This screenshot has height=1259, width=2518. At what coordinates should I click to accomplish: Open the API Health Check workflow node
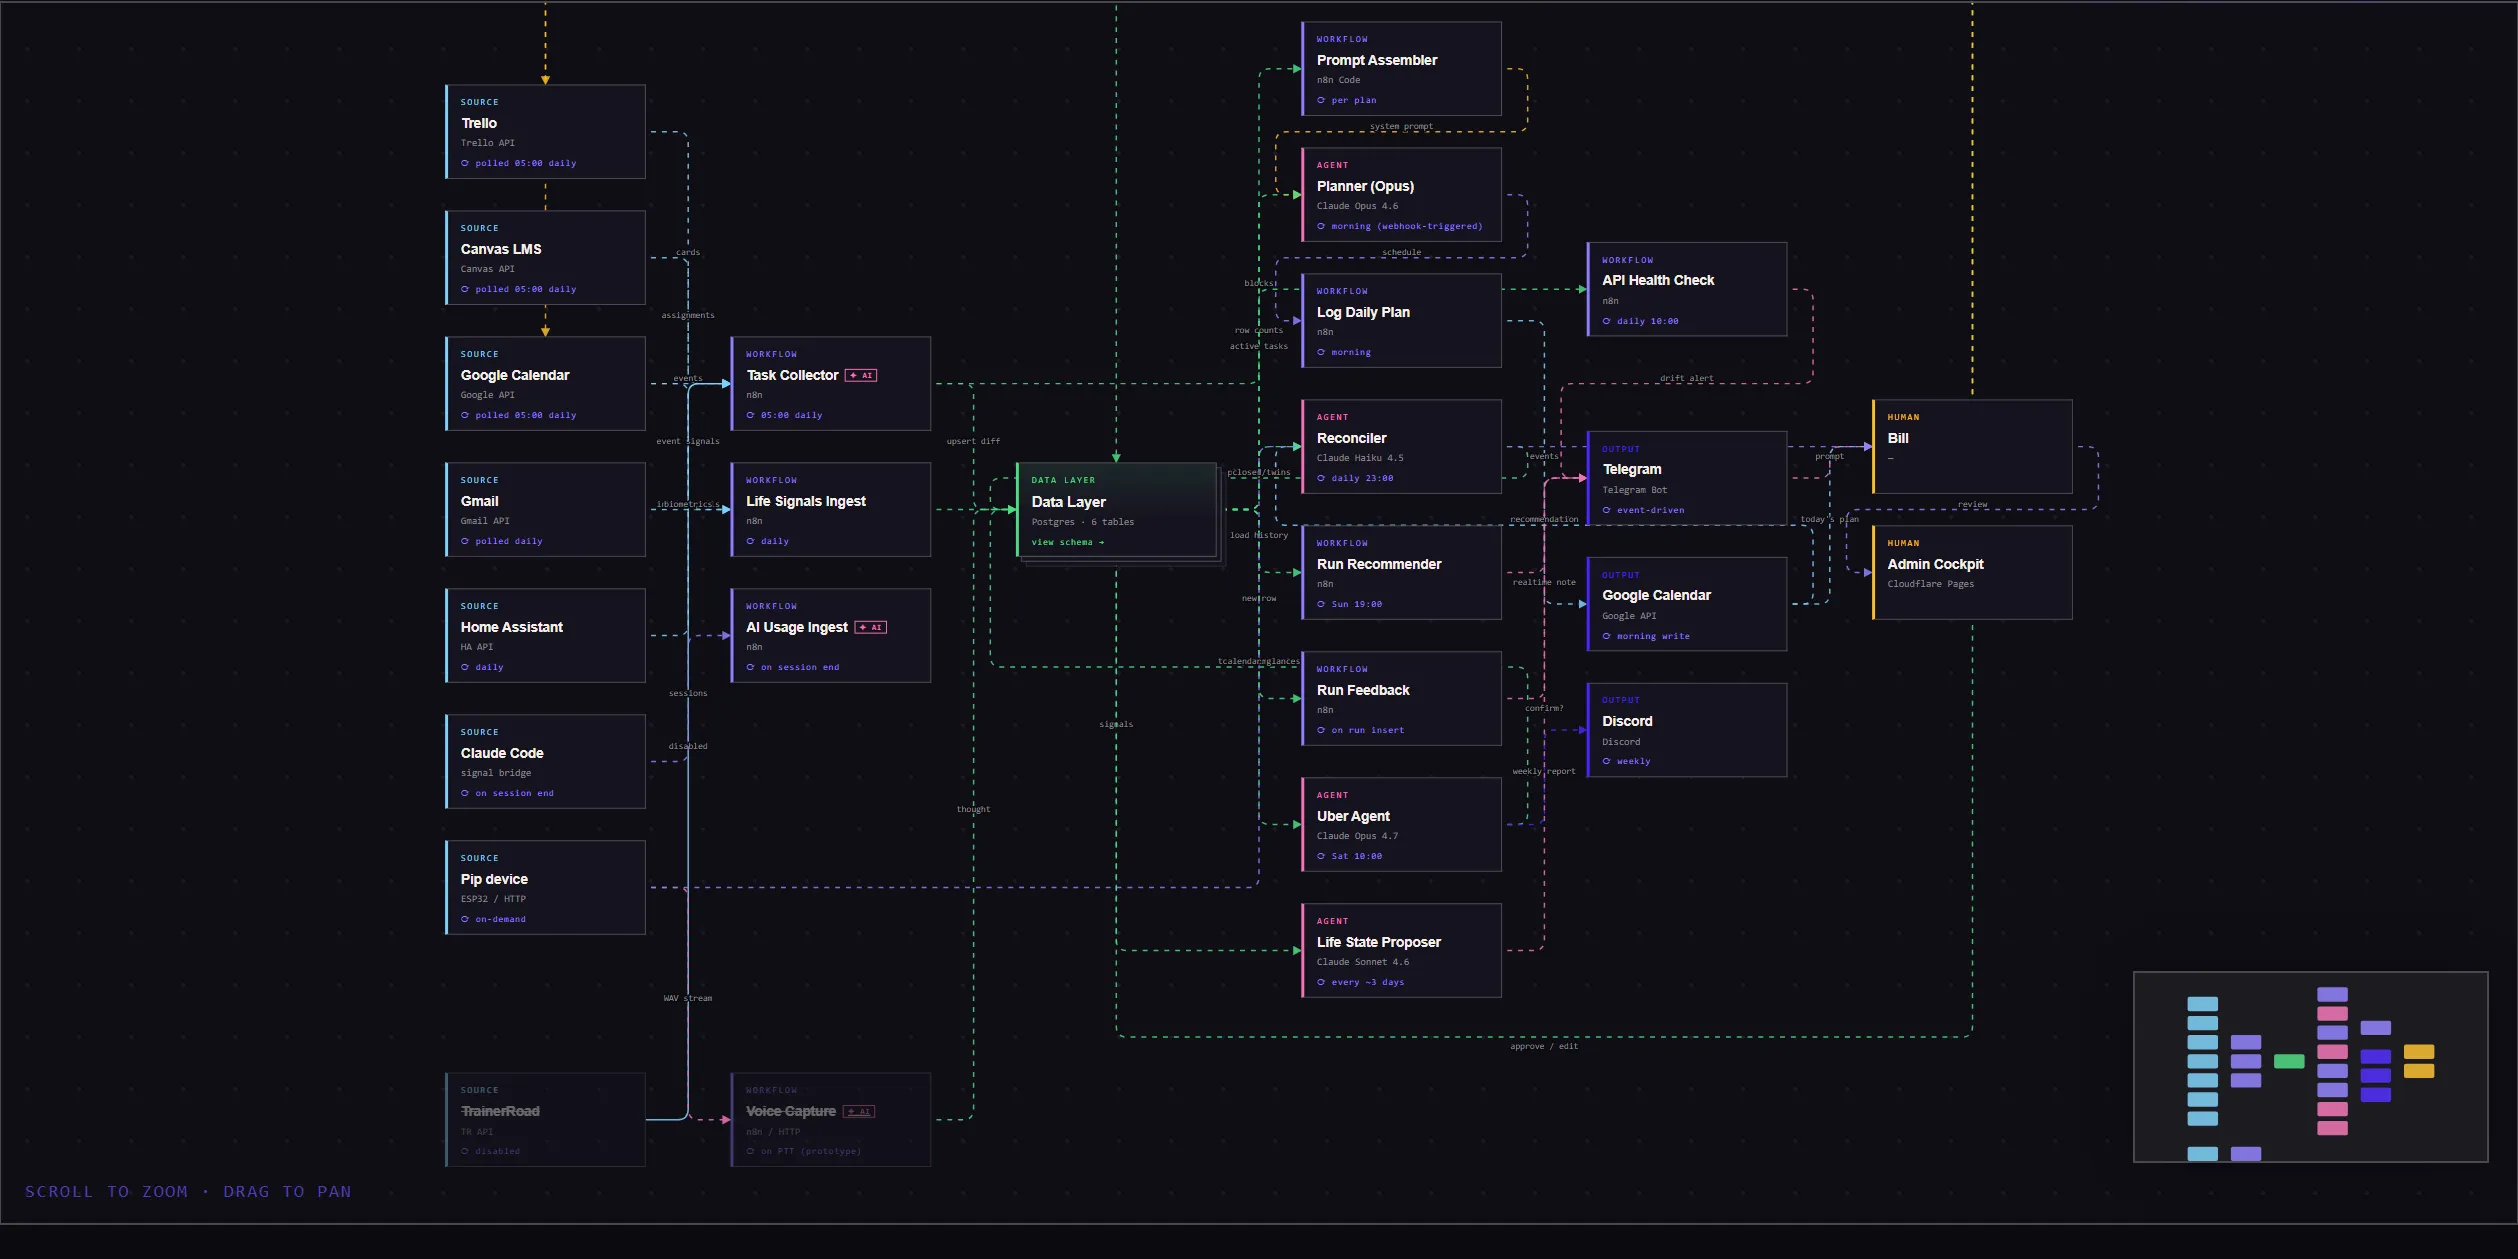1687,289
